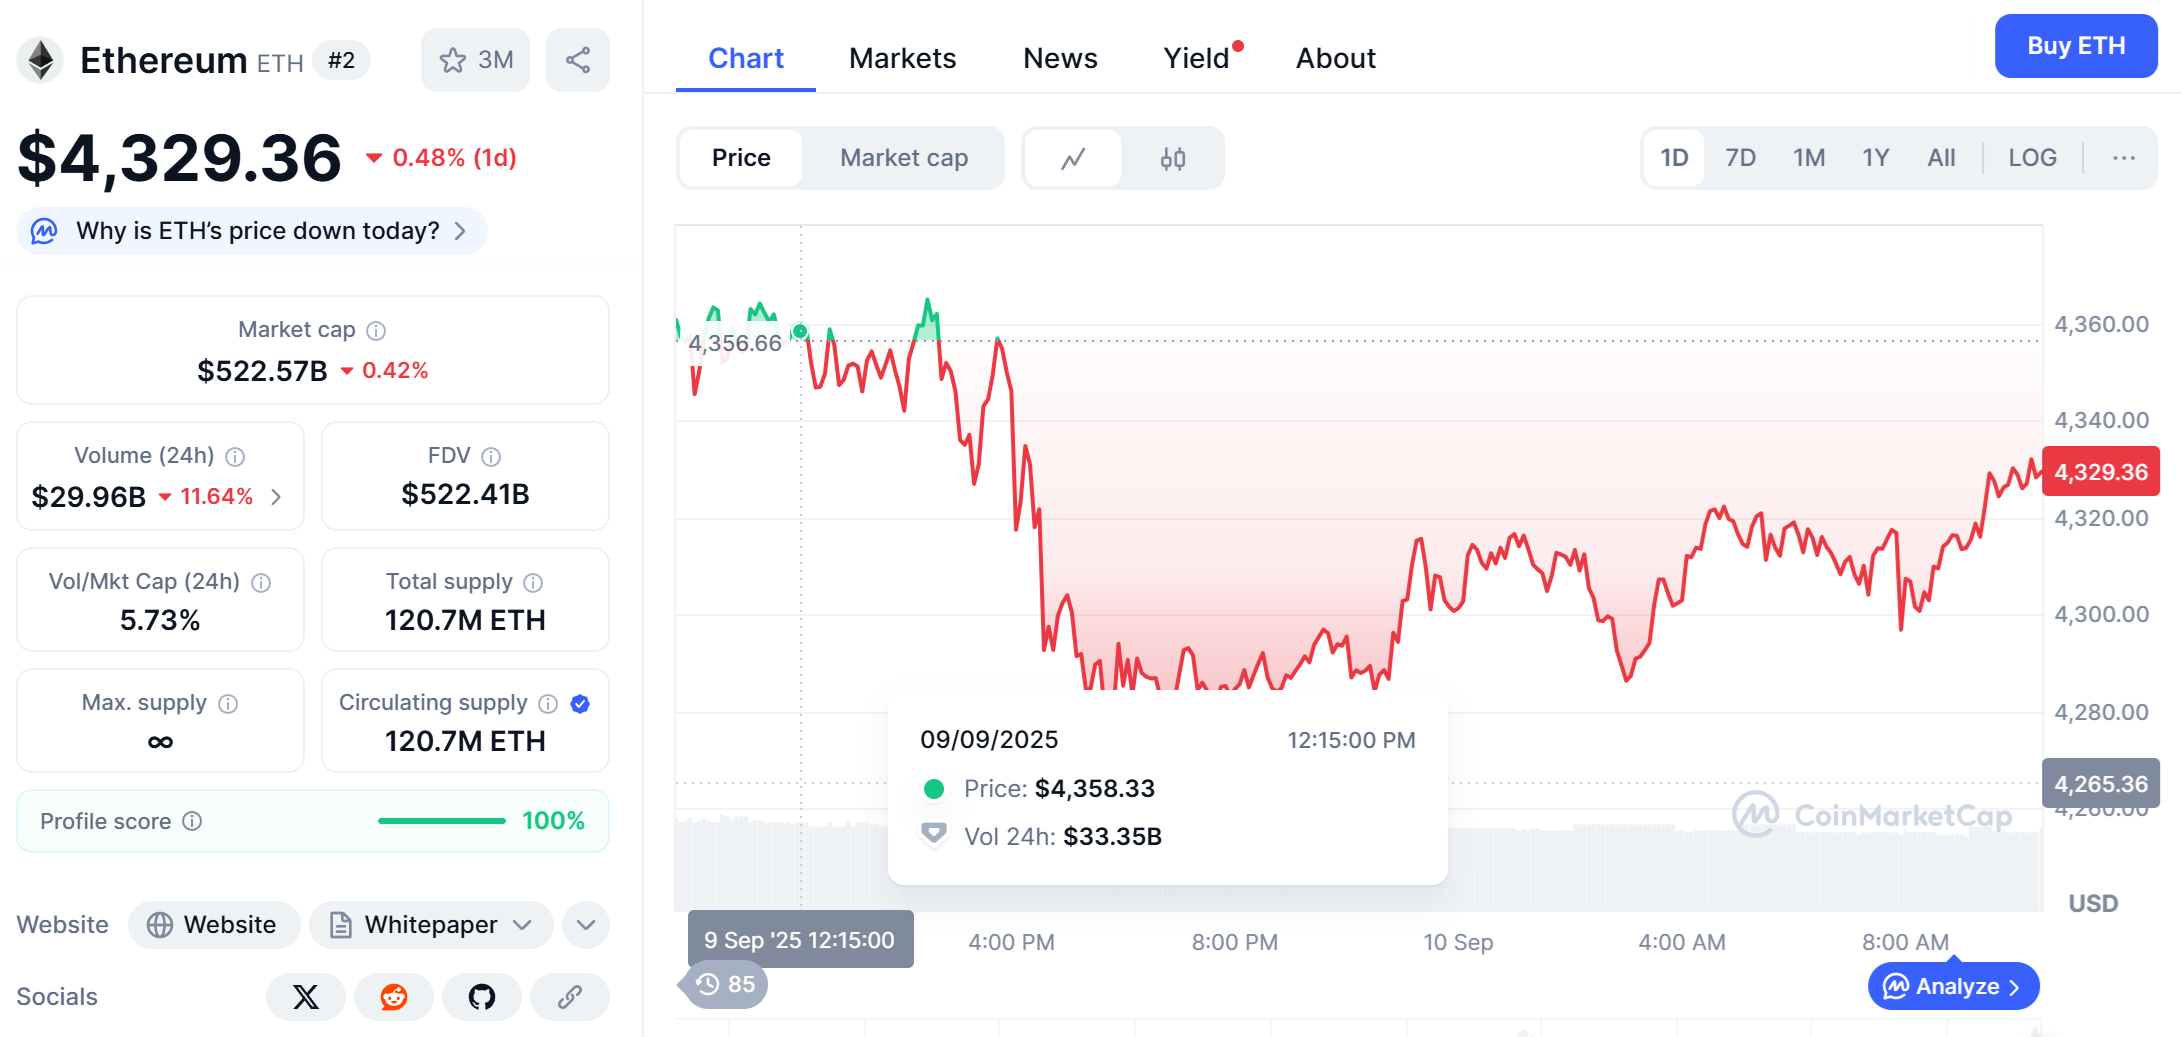Open the Reddit social link

394,997
